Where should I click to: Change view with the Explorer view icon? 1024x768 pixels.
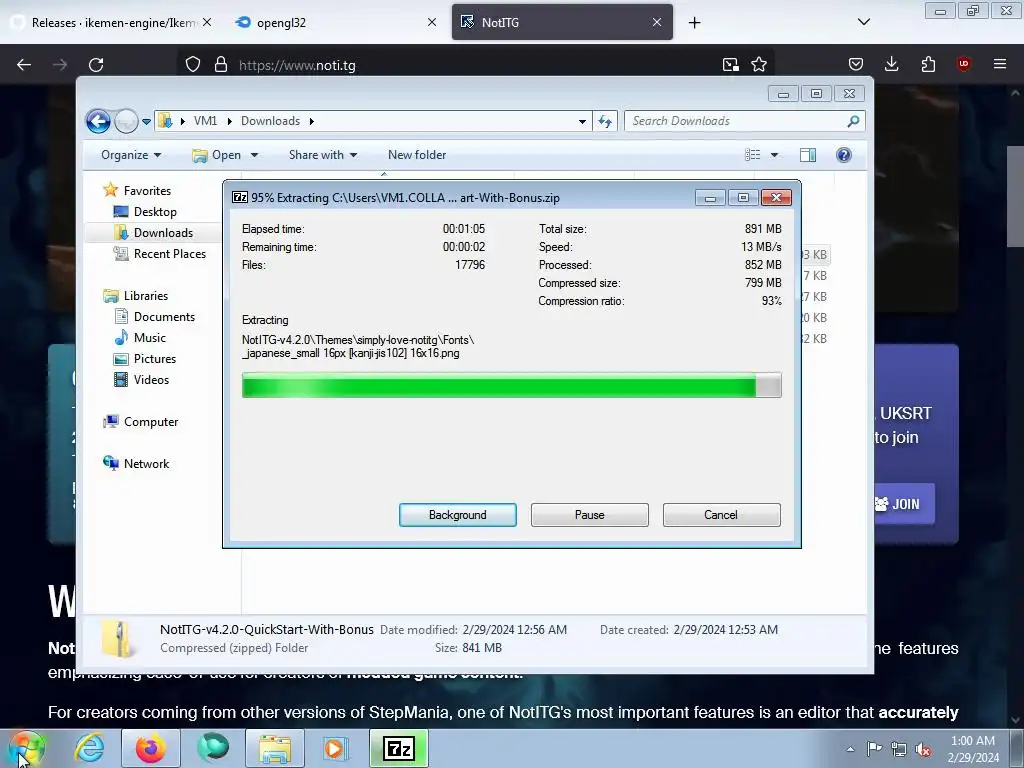[x=752, y=155]
